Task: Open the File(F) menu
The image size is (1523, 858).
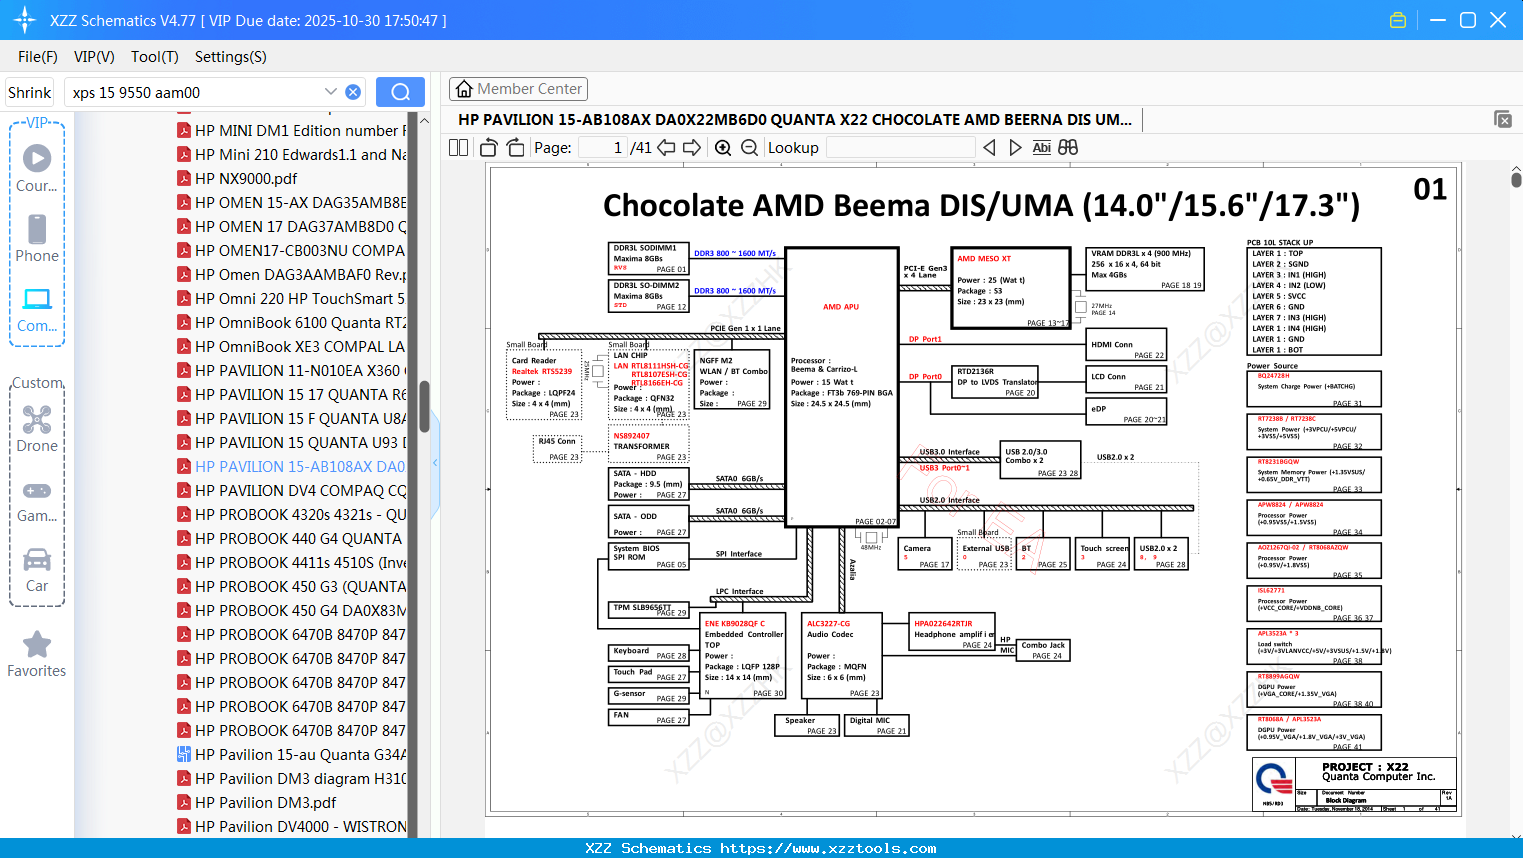Action: coord(38,57)
